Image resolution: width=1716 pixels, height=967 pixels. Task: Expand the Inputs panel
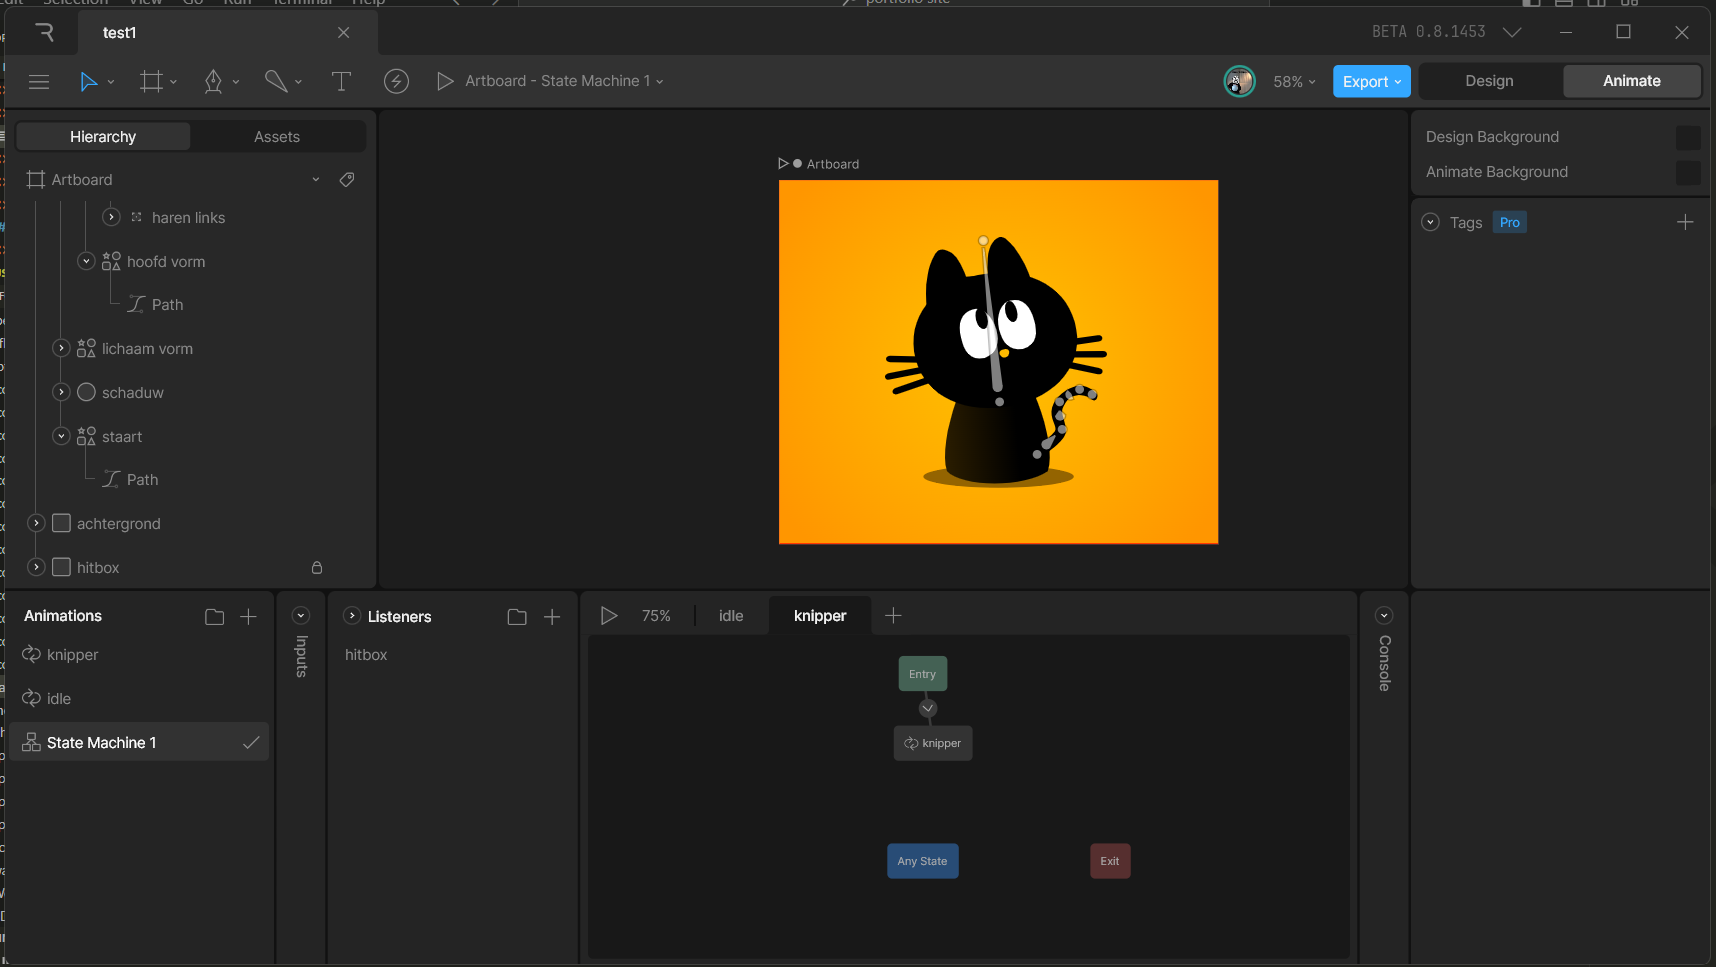point(301,616)
